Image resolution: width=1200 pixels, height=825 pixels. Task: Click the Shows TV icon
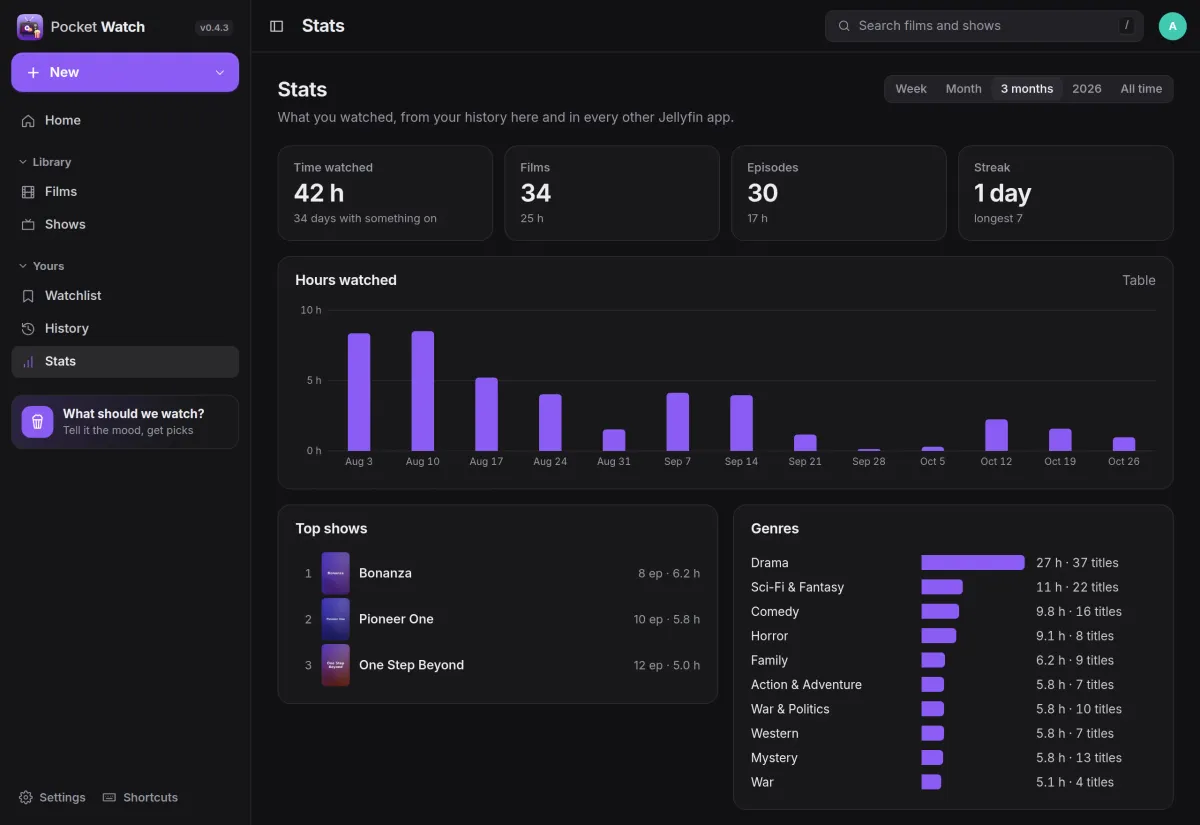pos(28,224)
